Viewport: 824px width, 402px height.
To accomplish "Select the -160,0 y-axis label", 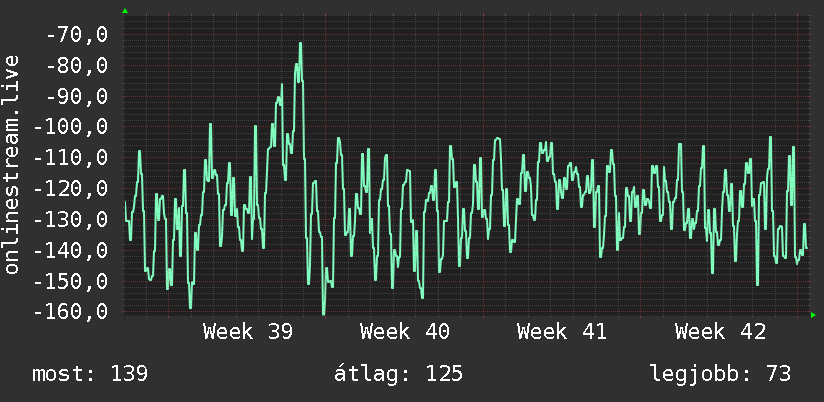I will pyautogui.click(x=70, y=311).
